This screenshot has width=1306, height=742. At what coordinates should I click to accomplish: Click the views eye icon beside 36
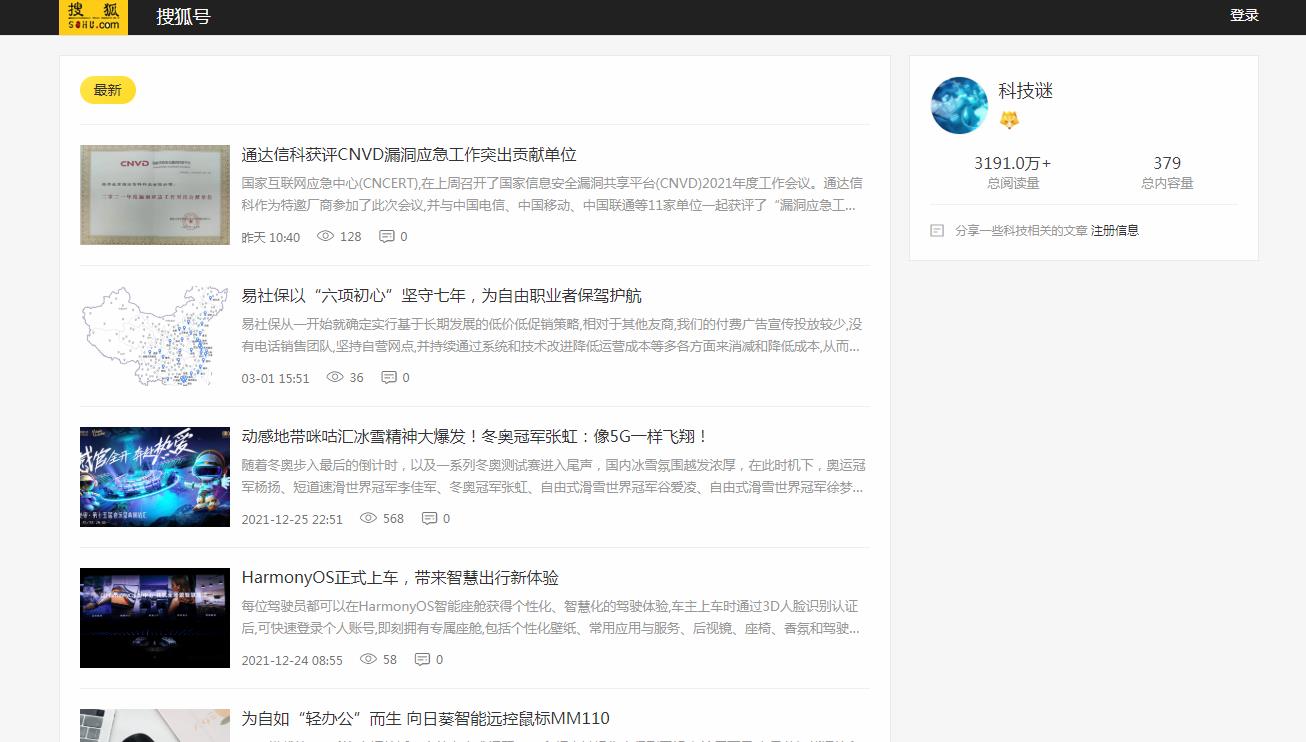[x=335, y=378]
